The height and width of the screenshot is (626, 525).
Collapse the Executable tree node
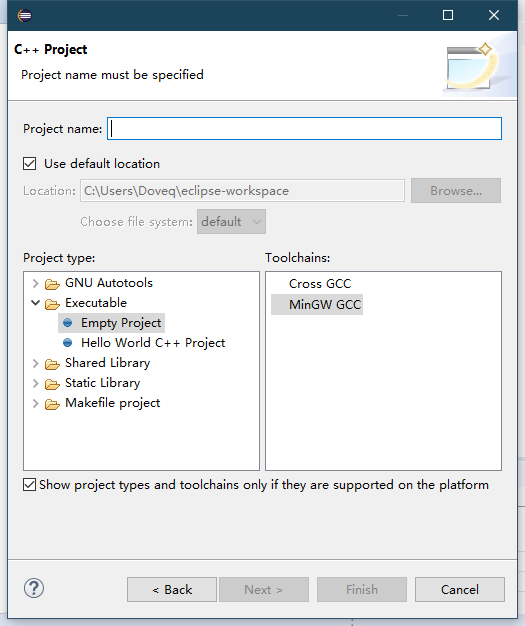pyautogui.click(x=36, y=303)
